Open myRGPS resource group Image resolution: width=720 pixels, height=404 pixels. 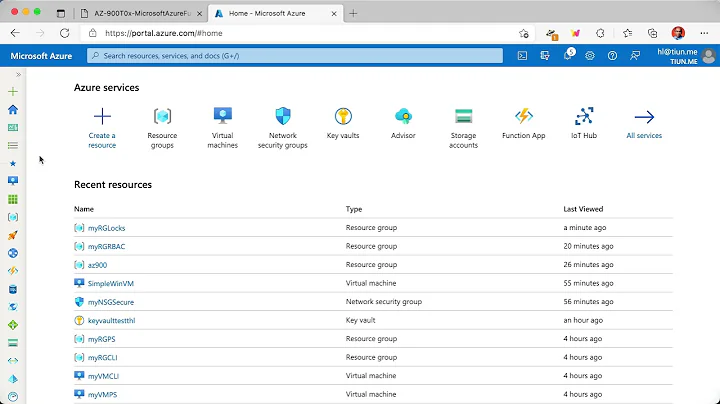coord(101,339)
